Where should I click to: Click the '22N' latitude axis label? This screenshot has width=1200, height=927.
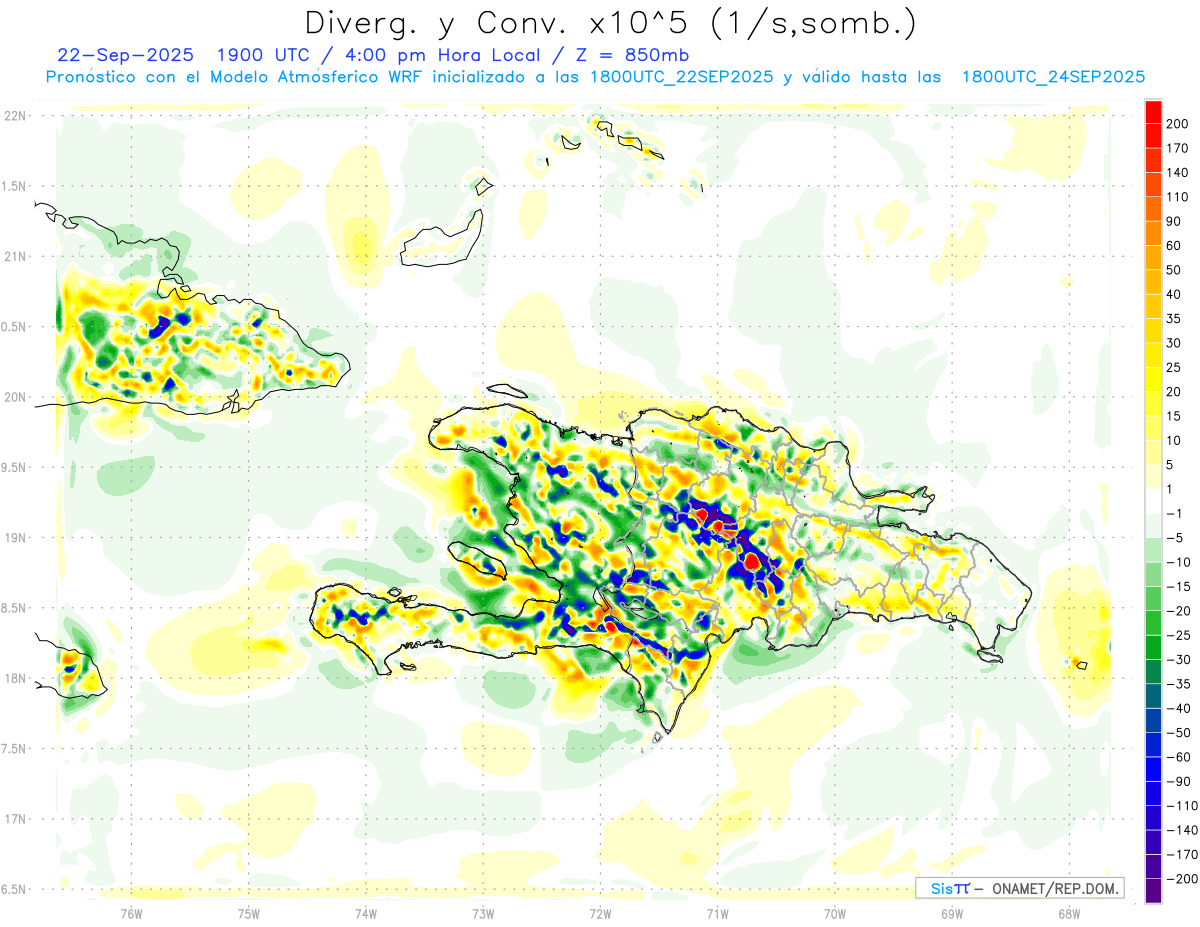pos(15,116)
